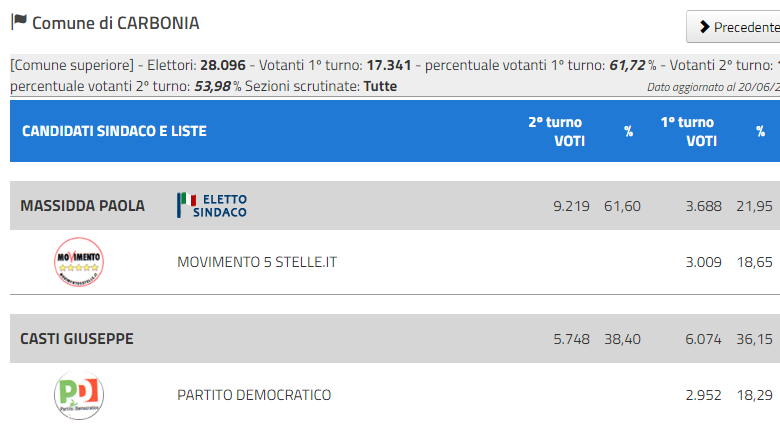Click the 2° turno VOTI column header

coord(556,131)
